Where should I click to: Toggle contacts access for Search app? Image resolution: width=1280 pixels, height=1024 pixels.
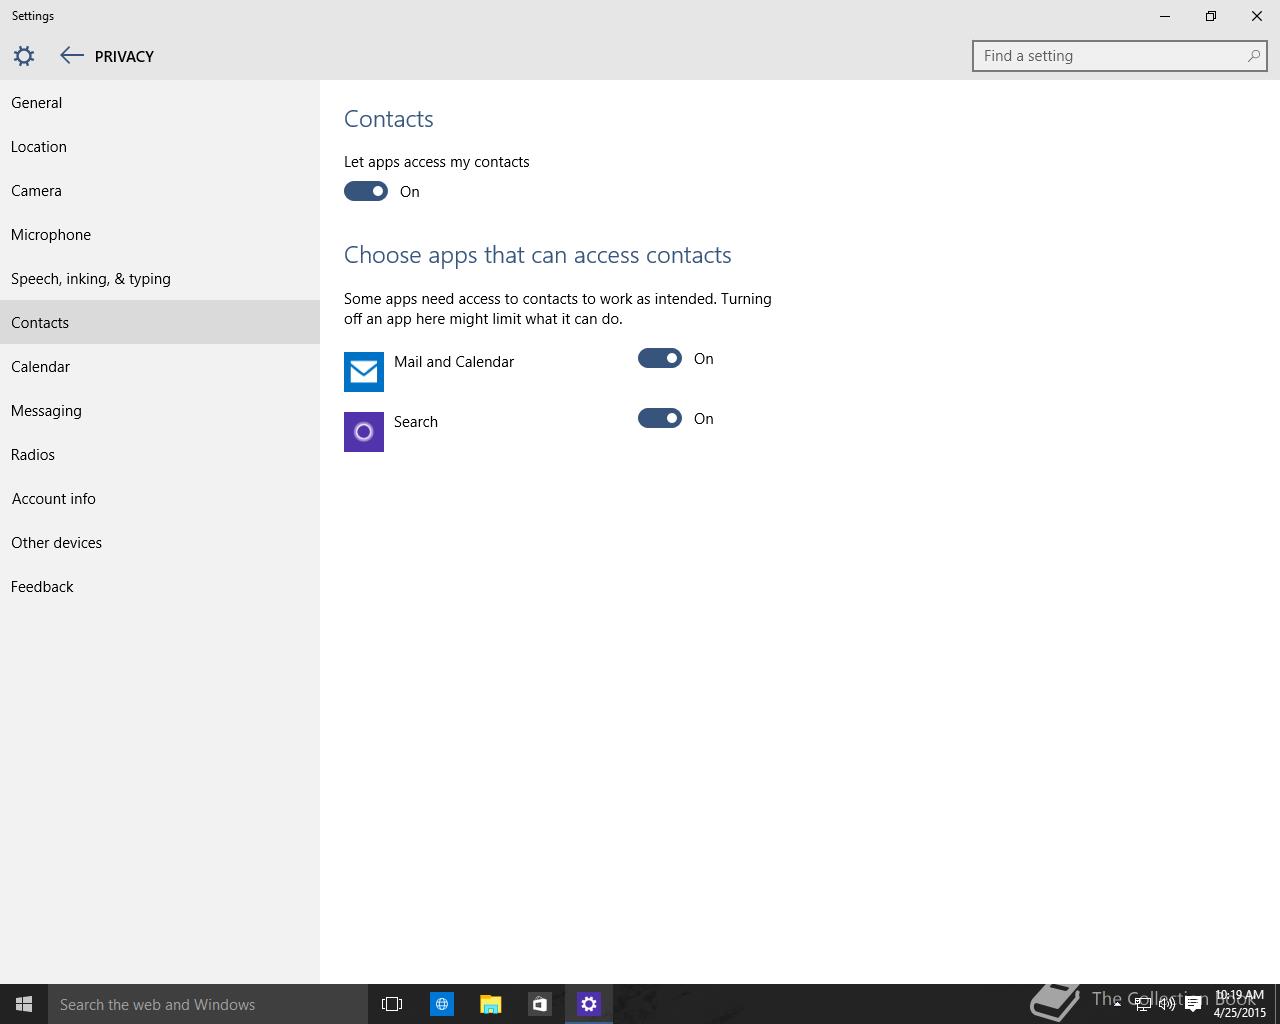pyautogui.click(x=660, y=418)
